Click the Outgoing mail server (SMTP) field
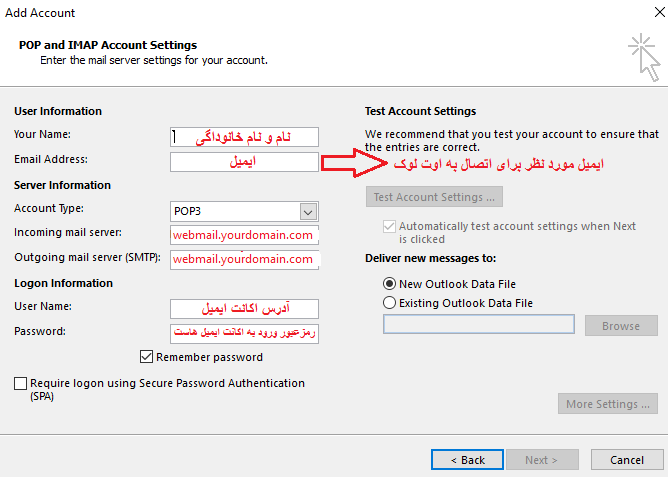 244,260
